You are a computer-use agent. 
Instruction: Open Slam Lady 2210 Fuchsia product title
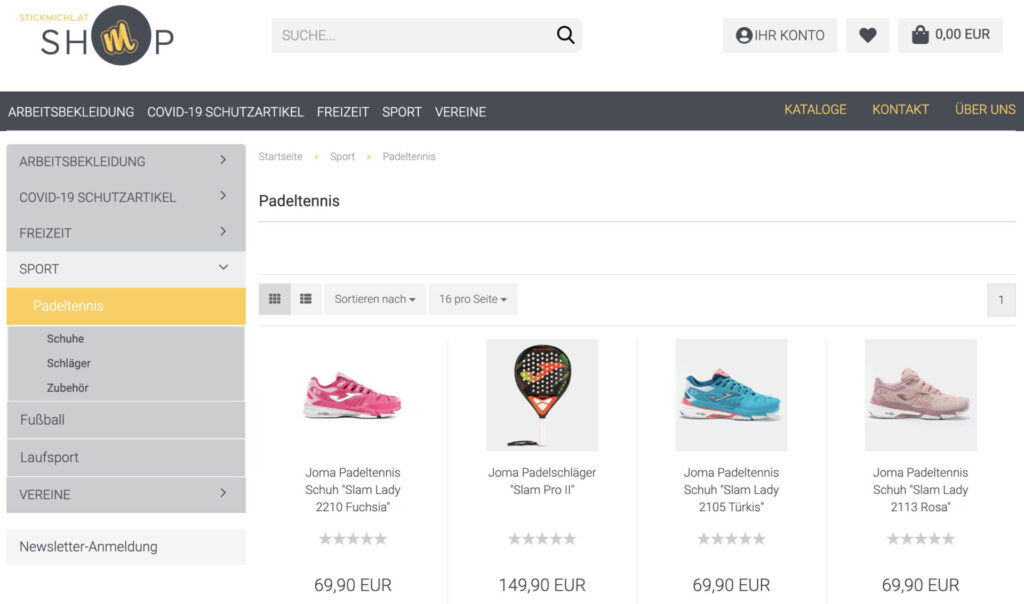353,490
